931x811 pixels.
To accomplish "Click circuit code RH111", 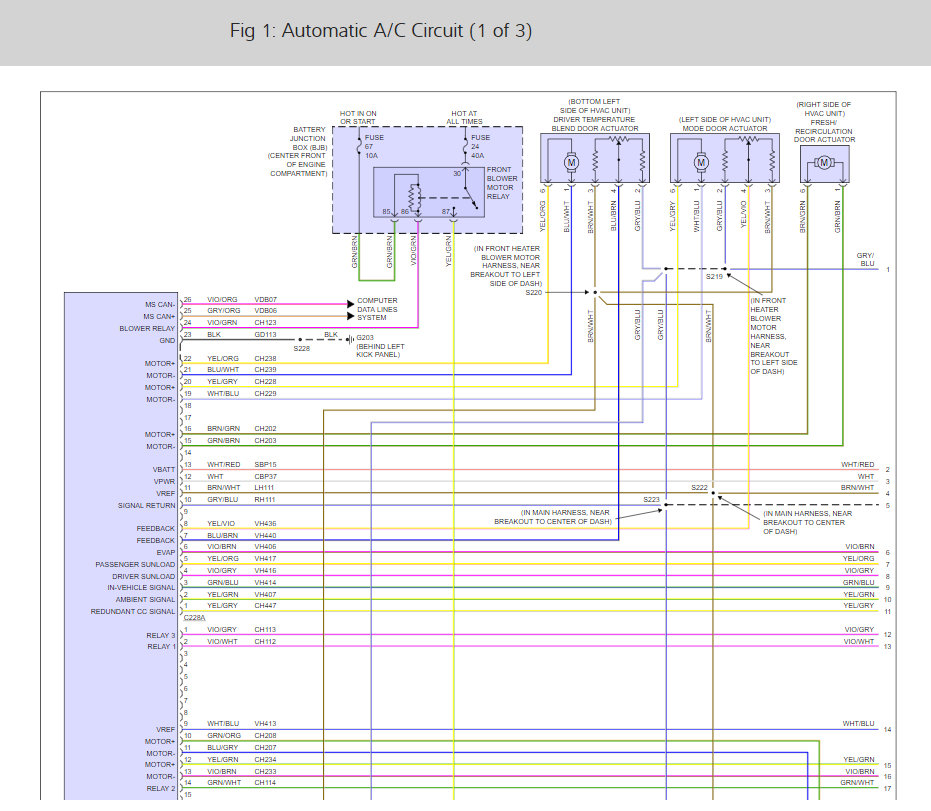I will click(265, 499).
